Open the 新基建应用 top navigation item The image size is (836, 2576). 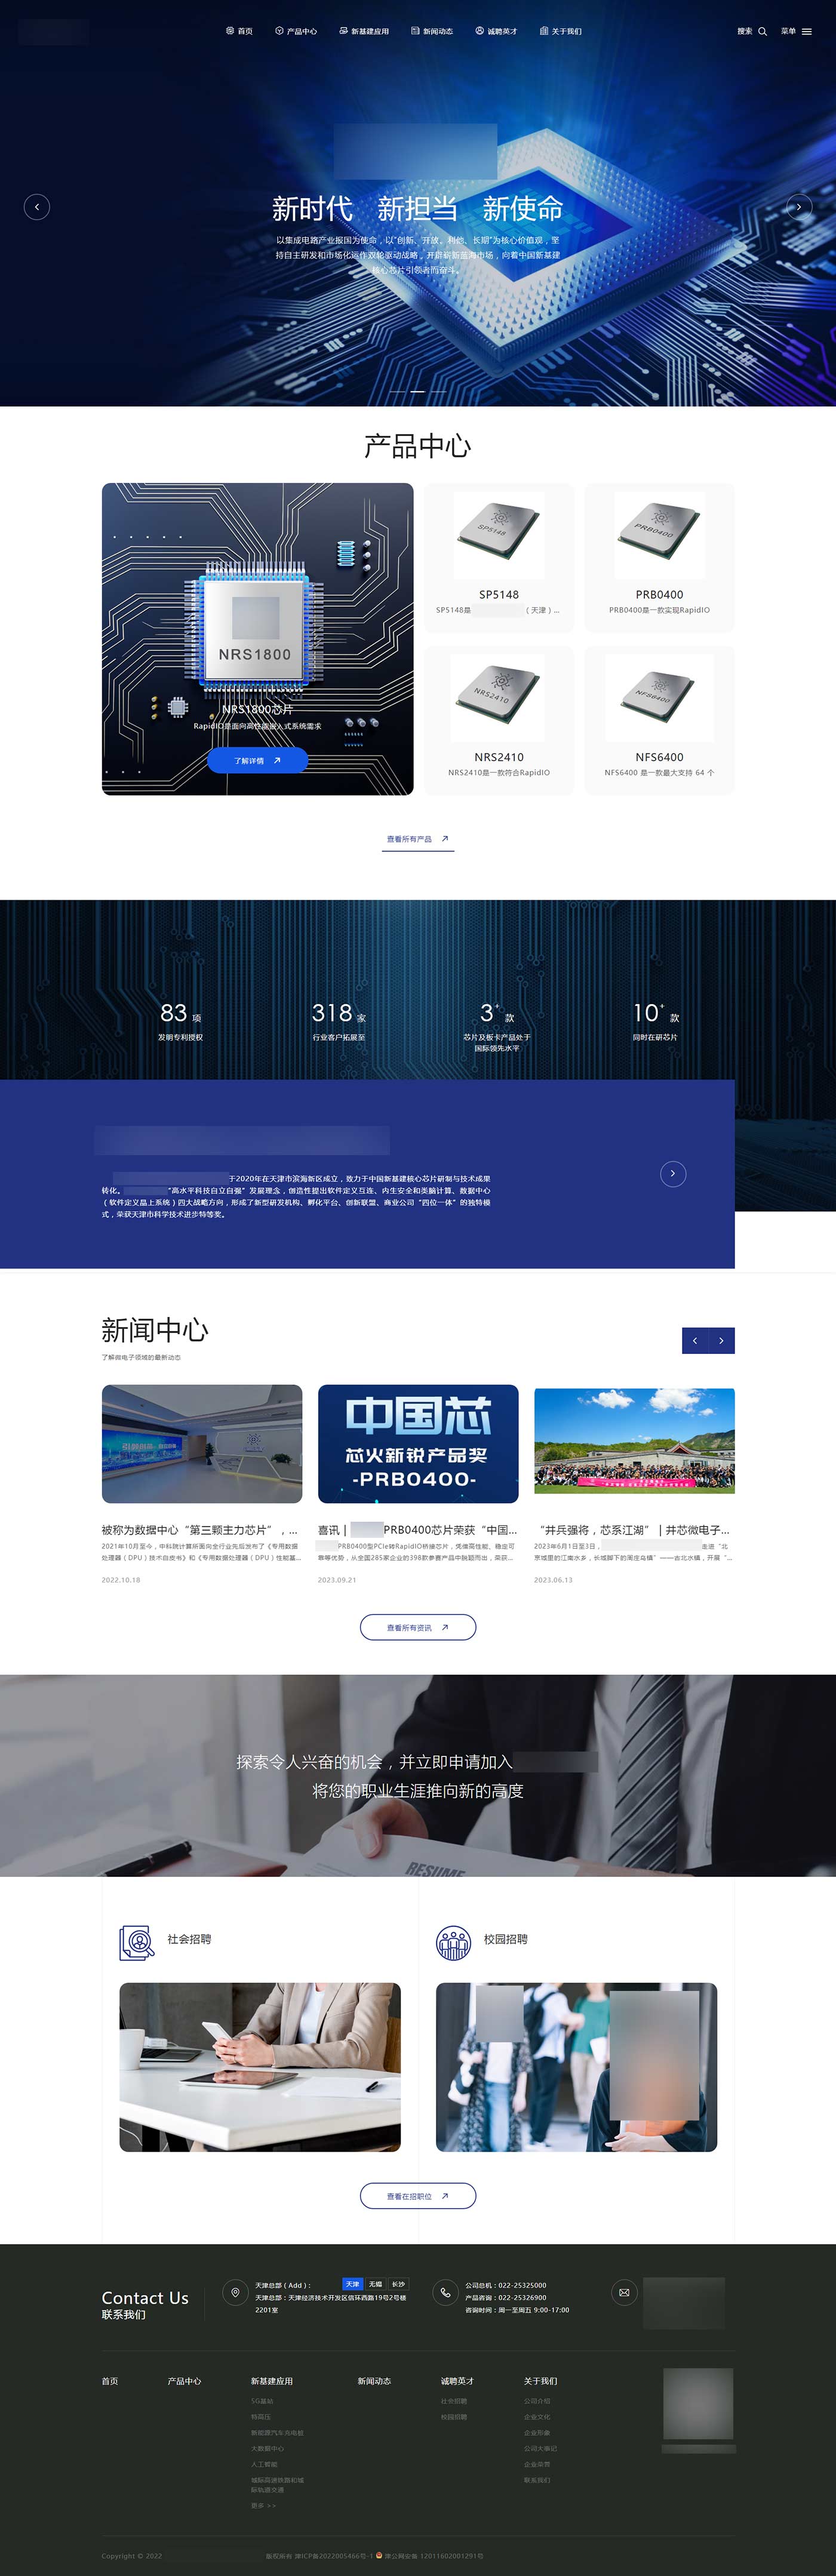(x=364, y=31)
